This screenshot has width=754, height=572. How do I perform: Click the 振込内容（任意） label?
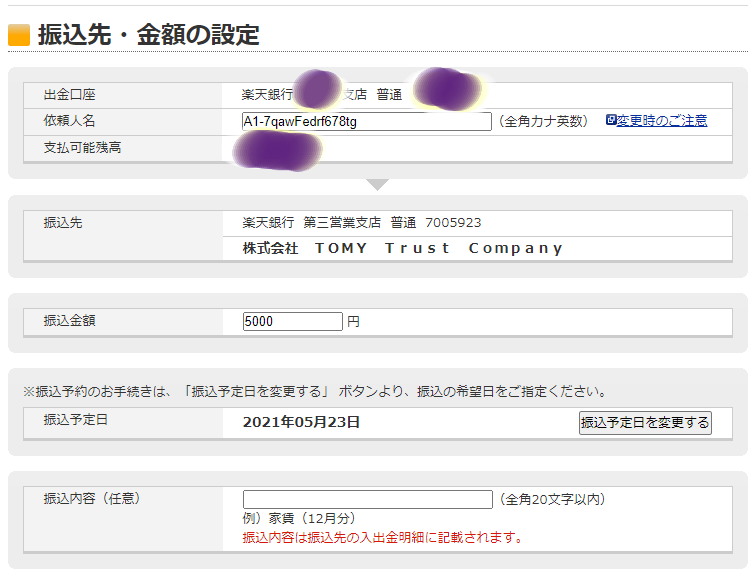(94, 498)
